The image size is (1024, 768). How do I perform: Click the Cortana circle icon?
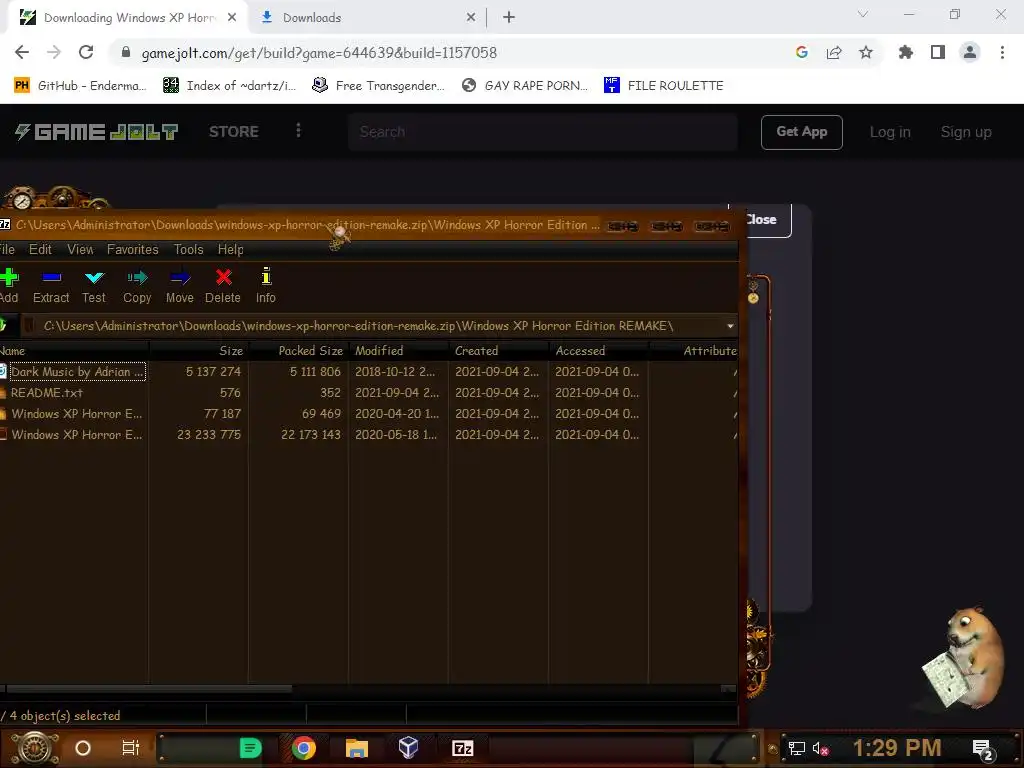point(83,748)
